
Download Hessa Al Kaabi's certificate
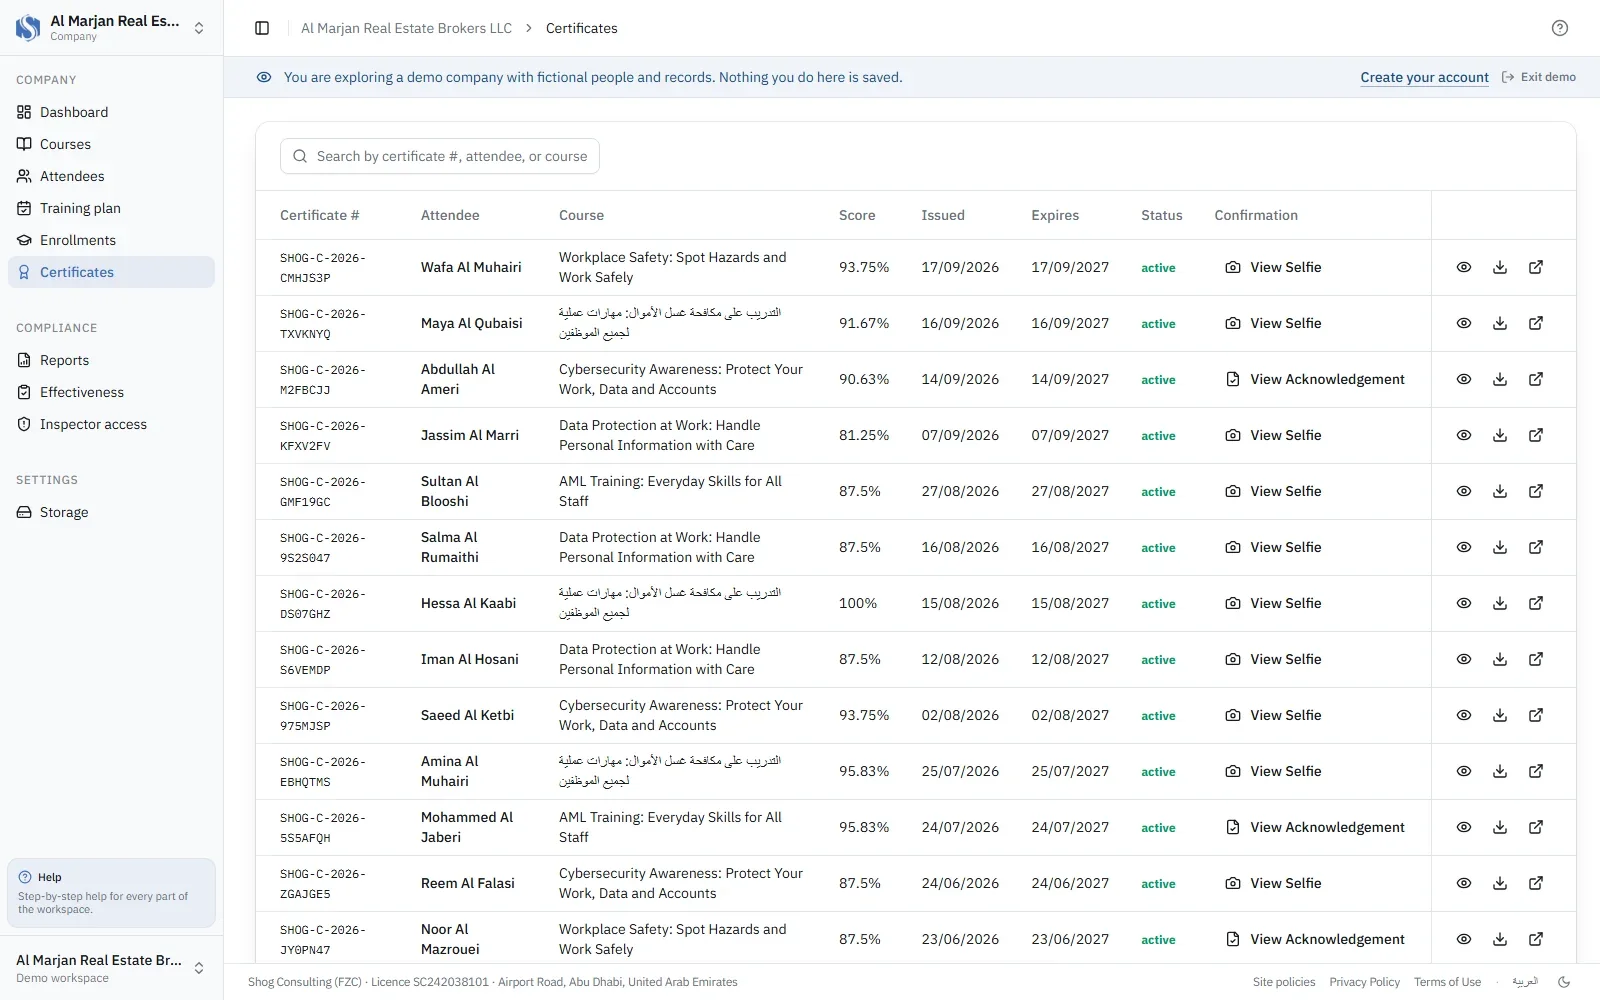pyautogui.click(x=1500, y=603)
